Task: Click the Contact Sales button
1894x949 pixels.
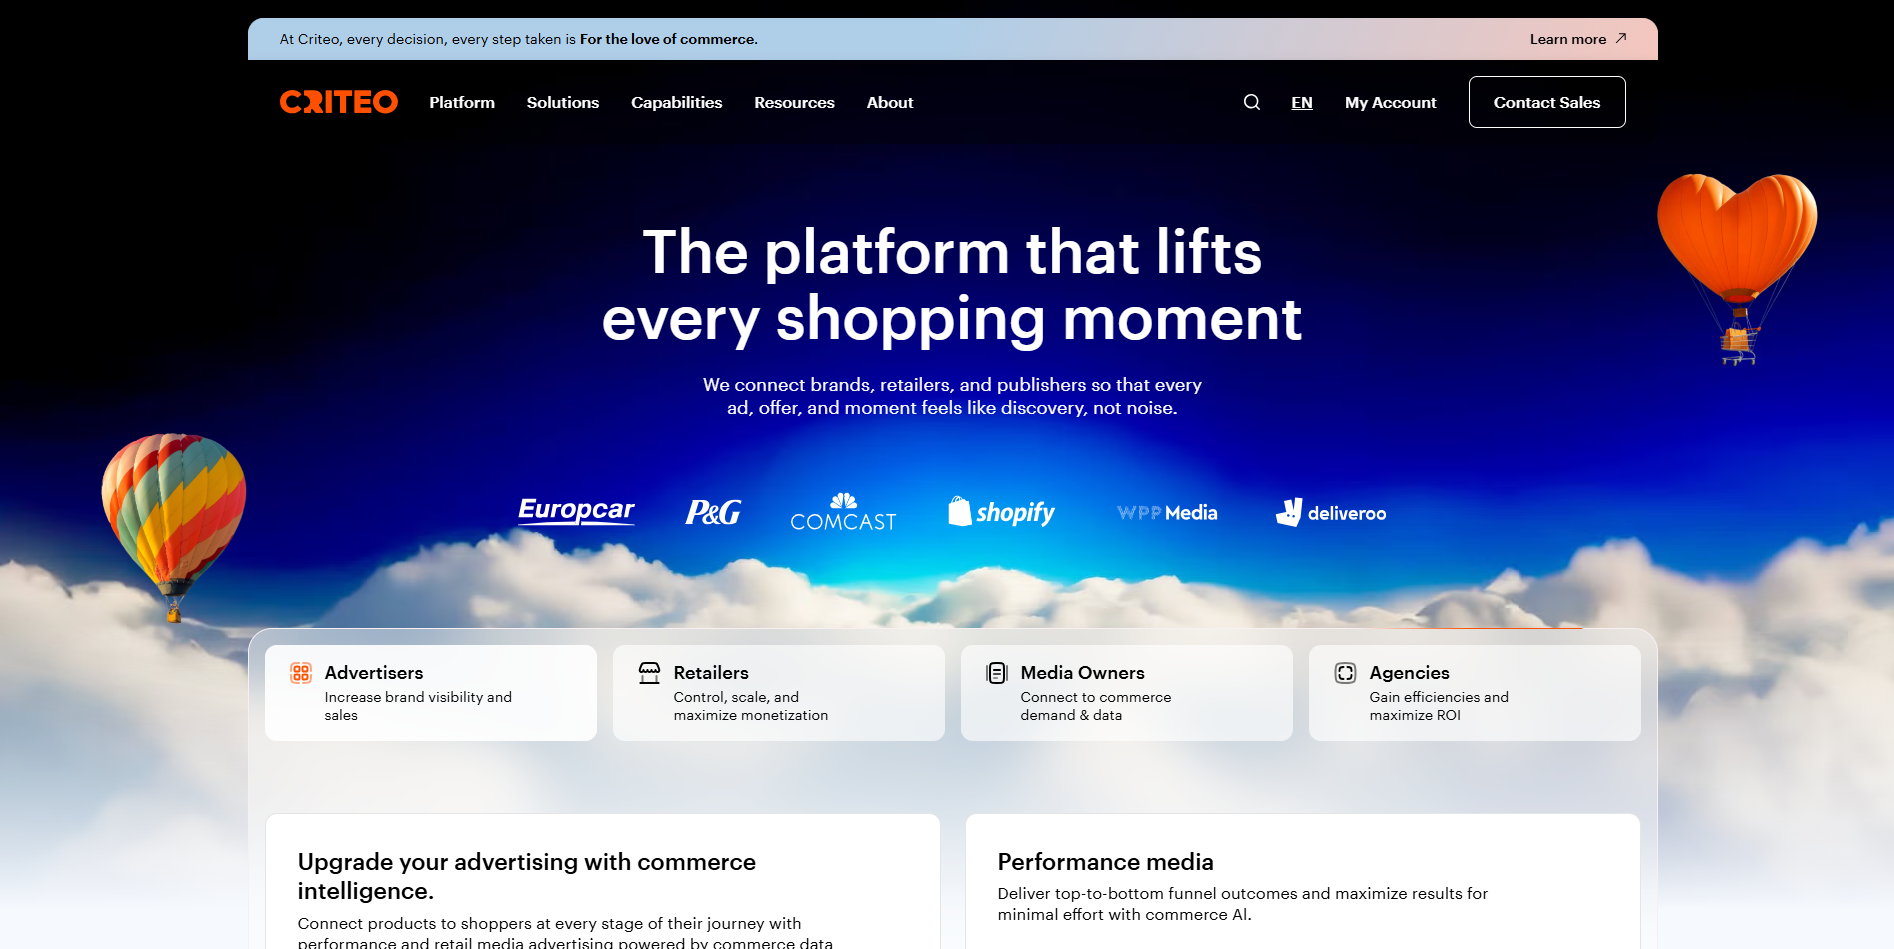Action: 1546,102
